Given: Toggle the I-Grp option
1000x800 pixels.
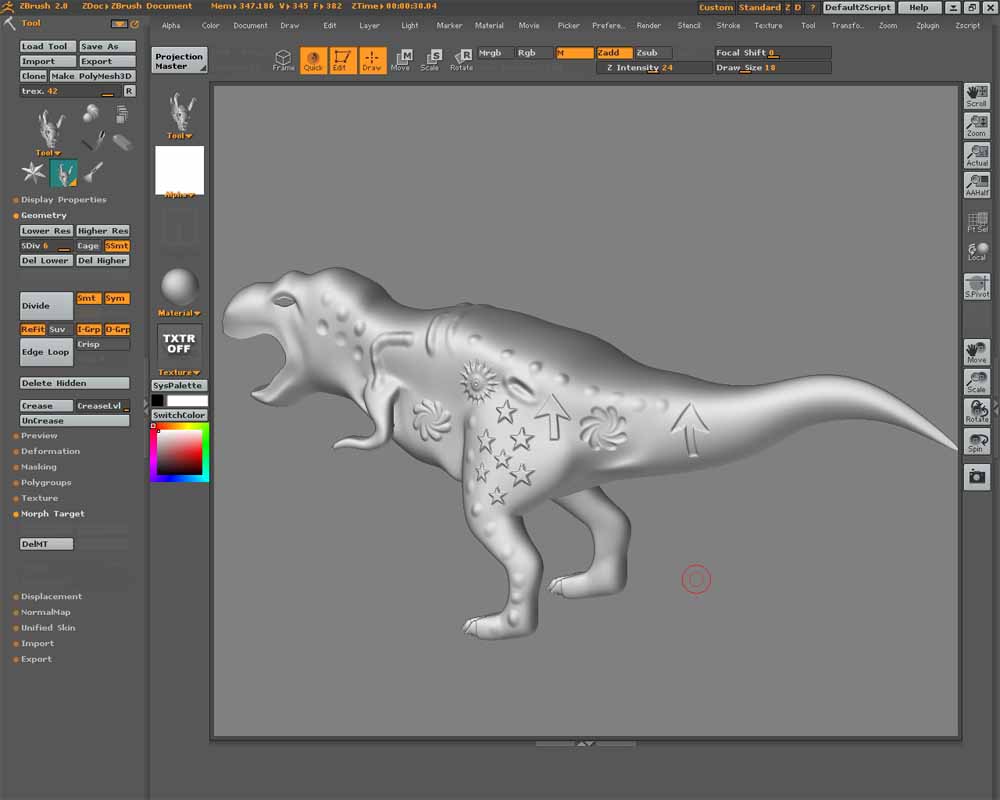Looking at the screenshot, I should click(89, 329).
